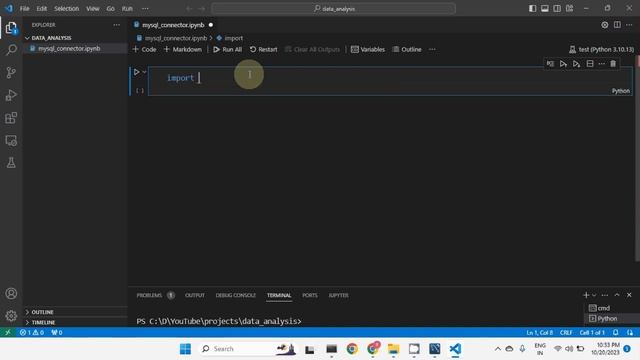Open the run cell options dropdown arrow
Viewport: 640px width, 360px height.
pos(144,72)
